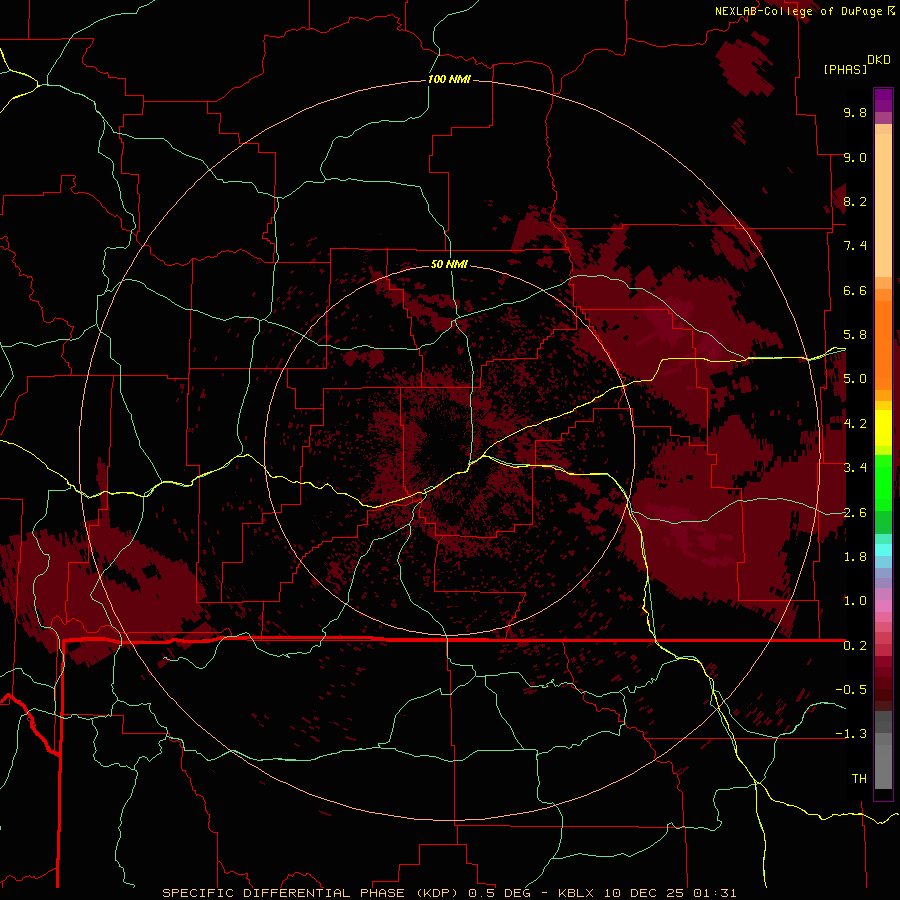This screenshot has height=900, width=900.
Task: Click the 7.4 value on the color scale
Action: 855,246
